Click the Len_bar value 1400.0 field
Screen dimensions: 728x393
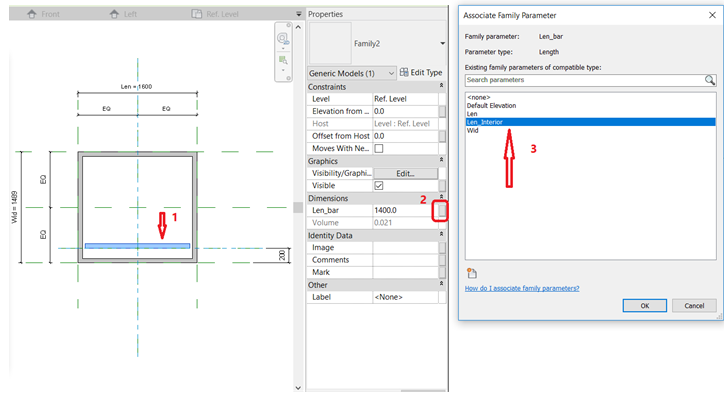click(x=405, y=210)
